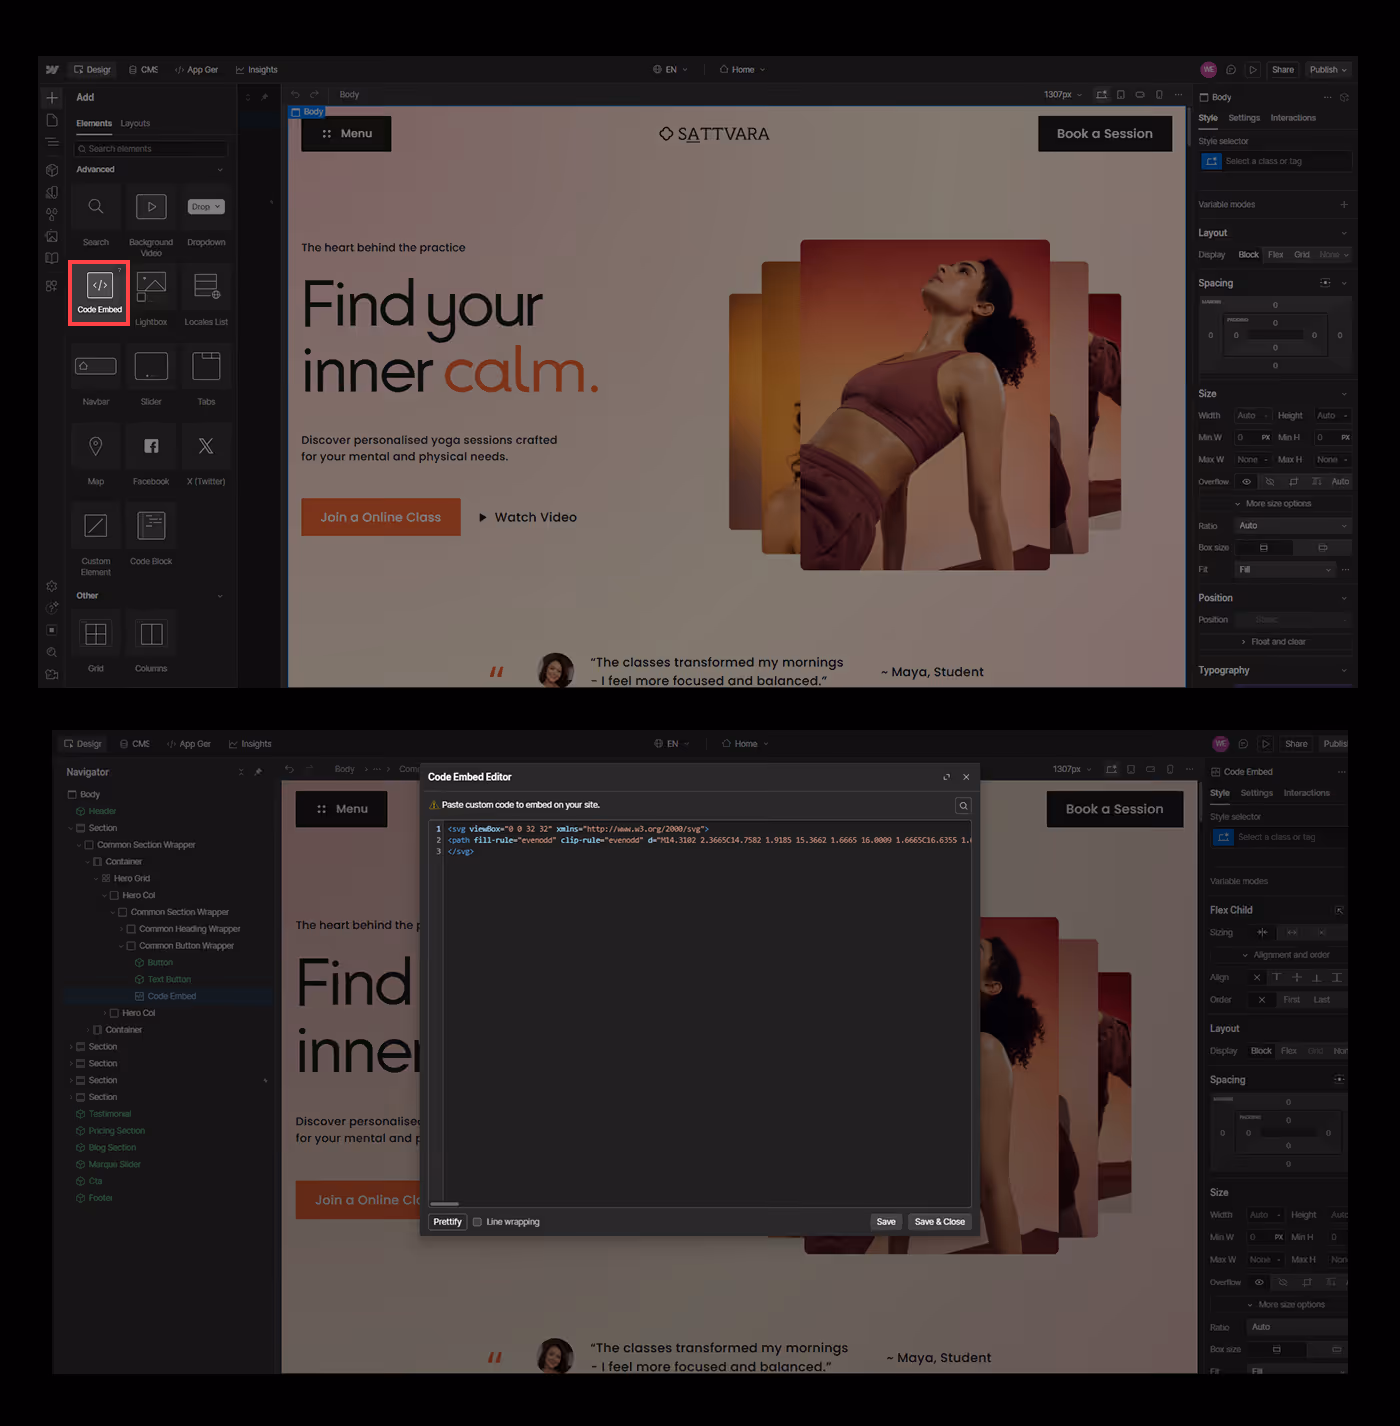Select the Code Block element
1400x1426 pixels.
pyautogui.click(x=151, y=535)
